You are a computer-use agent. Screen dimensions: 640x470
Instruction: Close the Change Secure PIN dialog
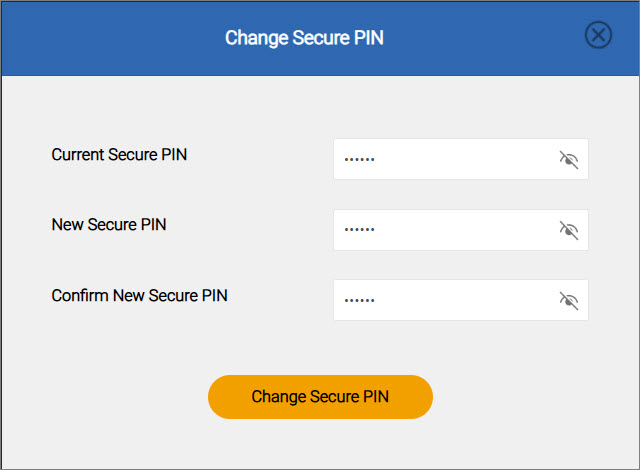coord(598,35)
